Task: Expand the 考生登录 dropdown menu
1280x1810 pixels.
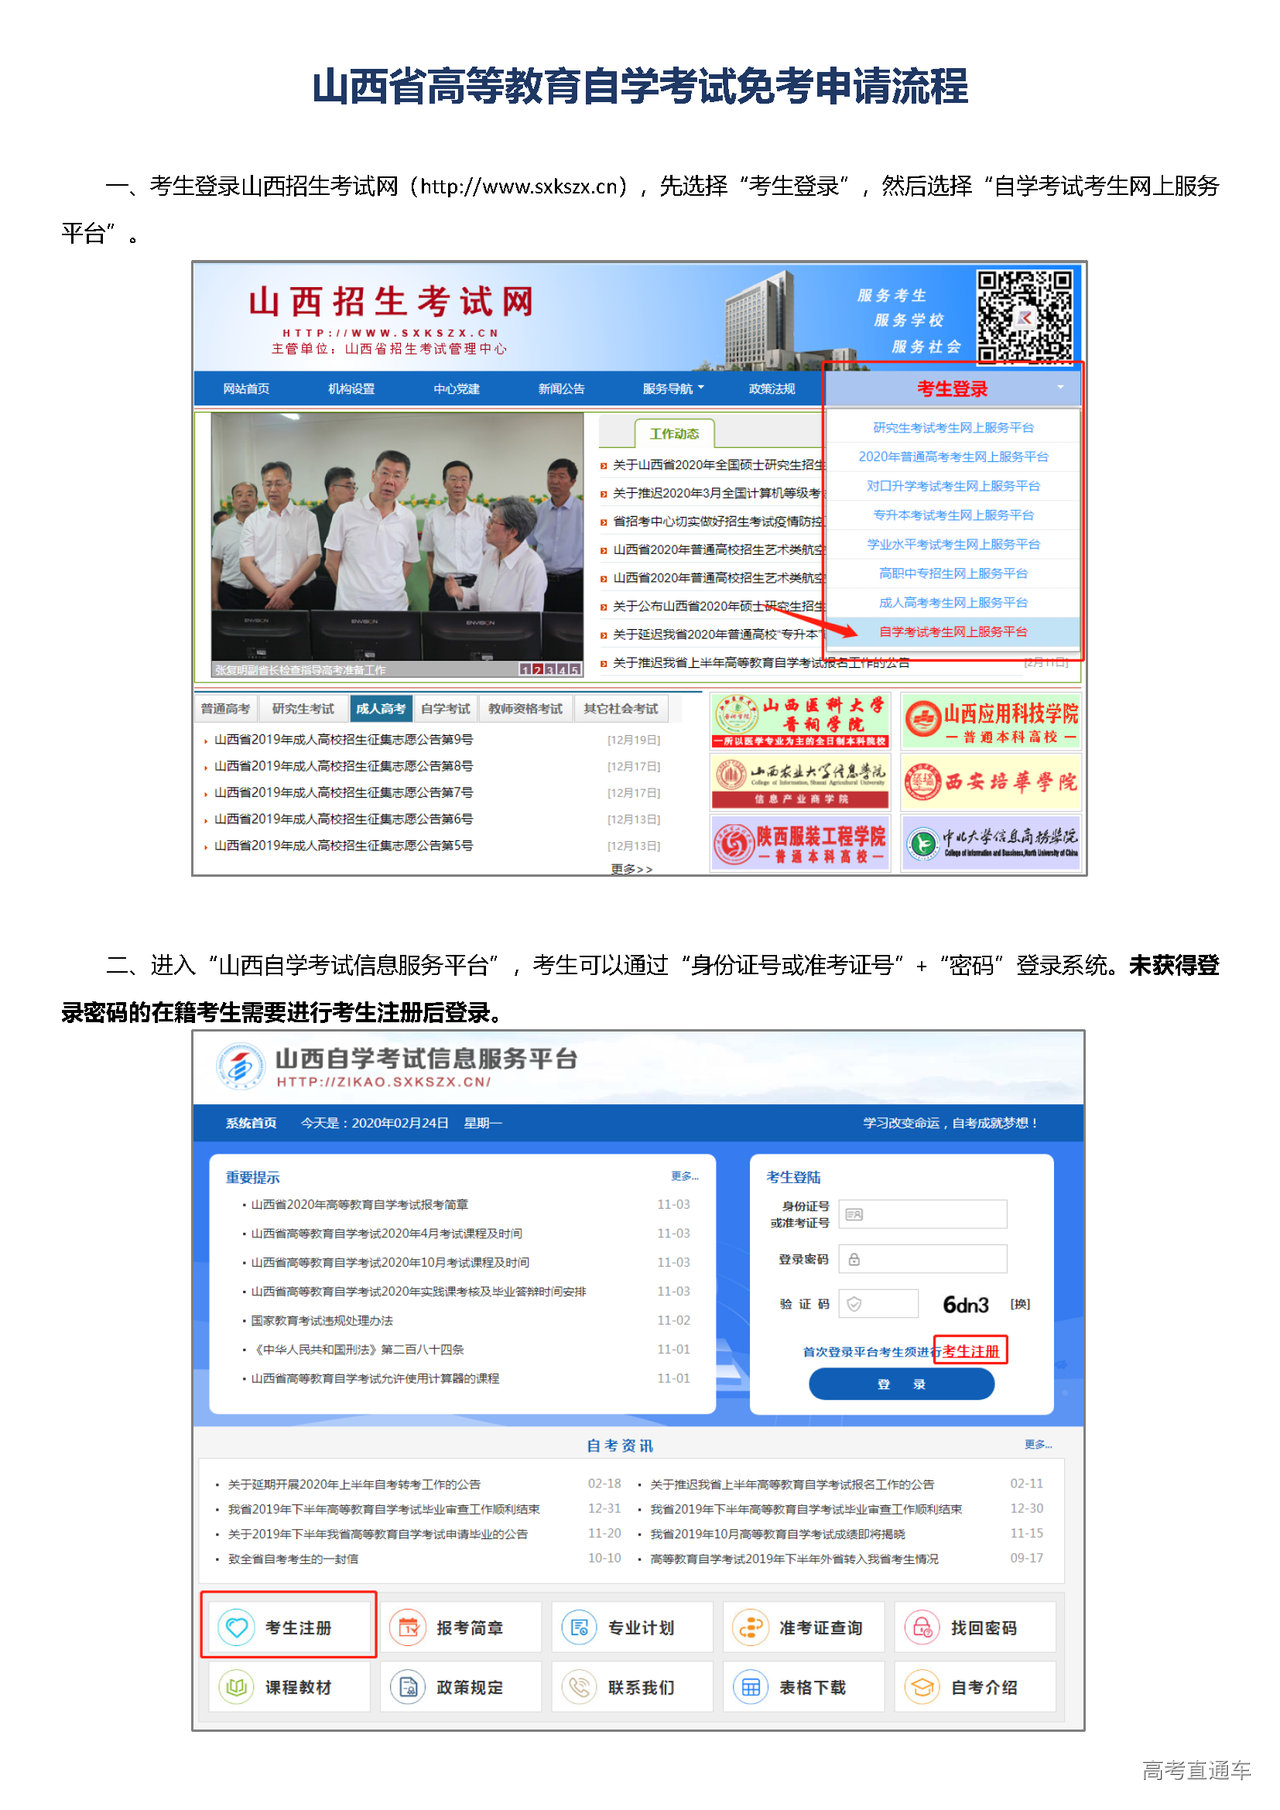Action: tap(952, 389)
